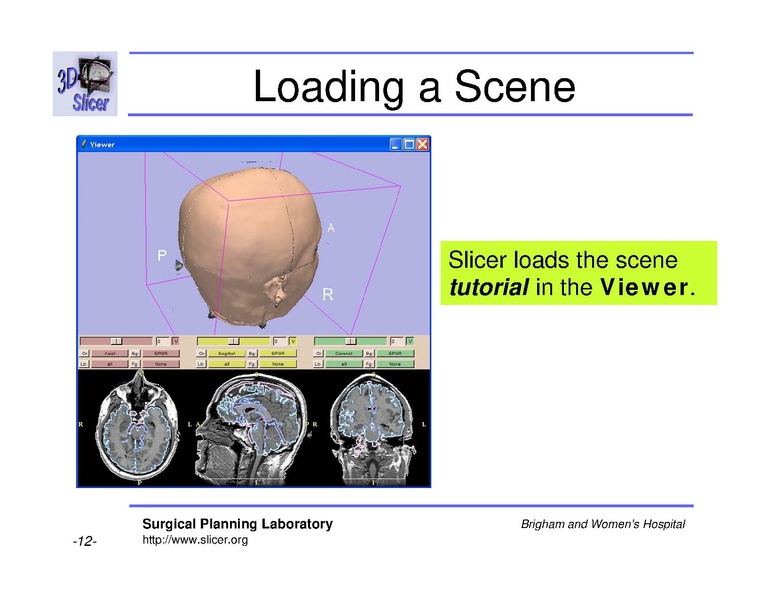The image size is (776, 600).
Task: Click the green coronal slice offset field
Action: [397, 341]
